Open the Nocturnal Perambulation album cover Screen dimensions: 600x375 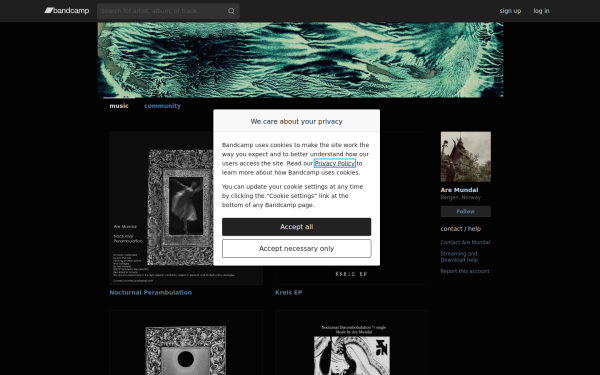[x=186, y=208]
